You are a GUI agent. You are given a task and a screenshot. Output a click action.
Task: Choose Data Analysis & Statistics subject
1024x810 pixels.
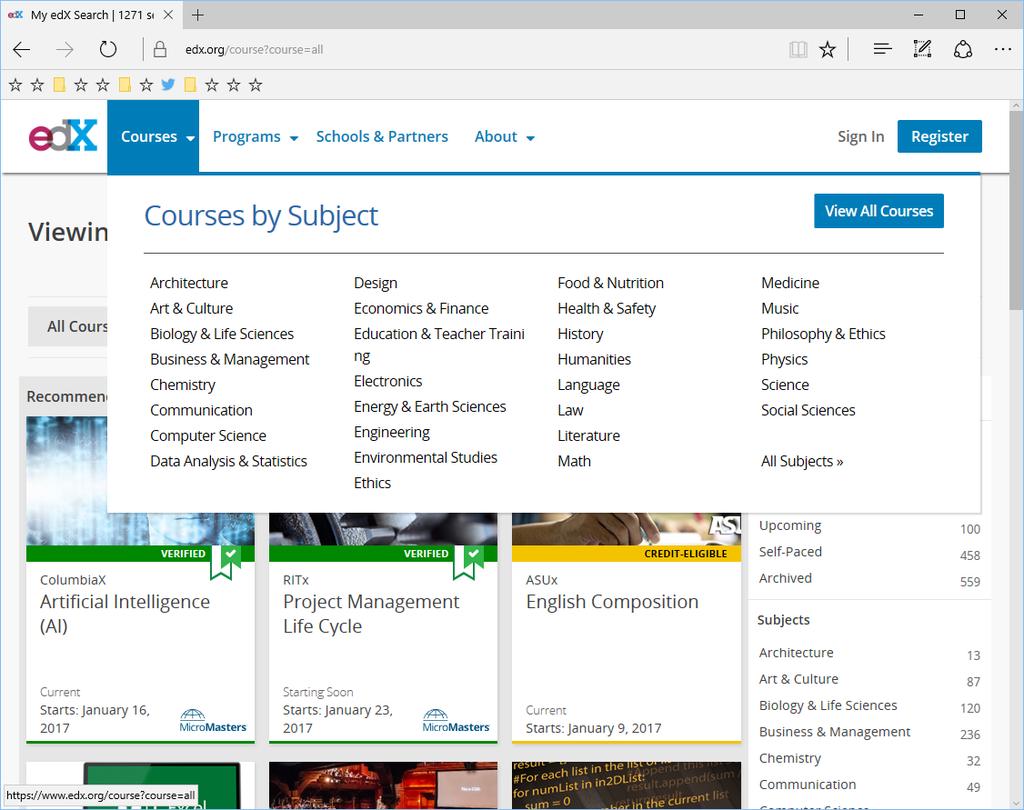(229, 461)
